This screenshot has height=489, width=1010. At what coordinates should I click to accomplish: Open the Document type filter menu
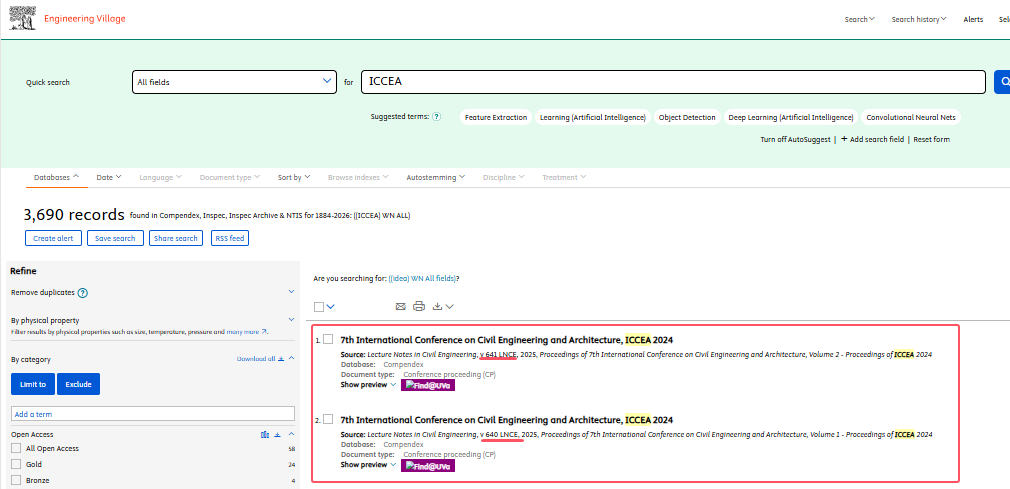pos(230,177)
